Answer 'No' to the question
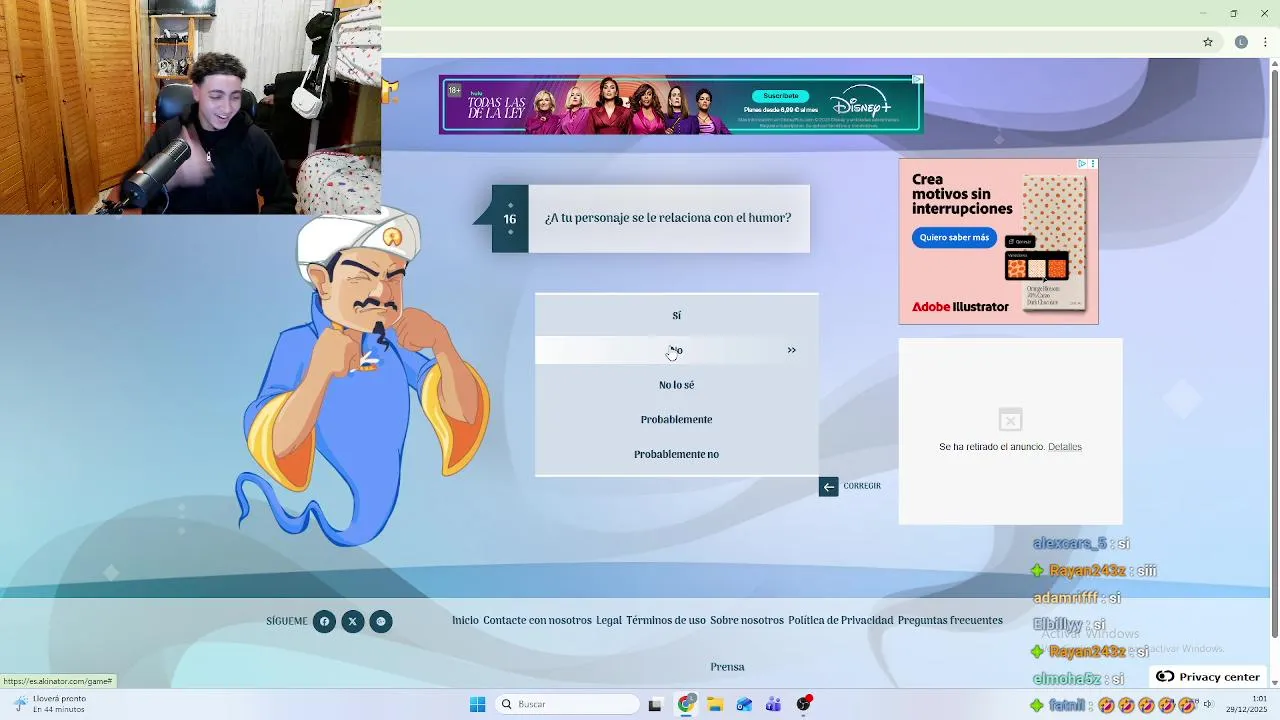Screen dimensions: 1280x720 point(676,350)
